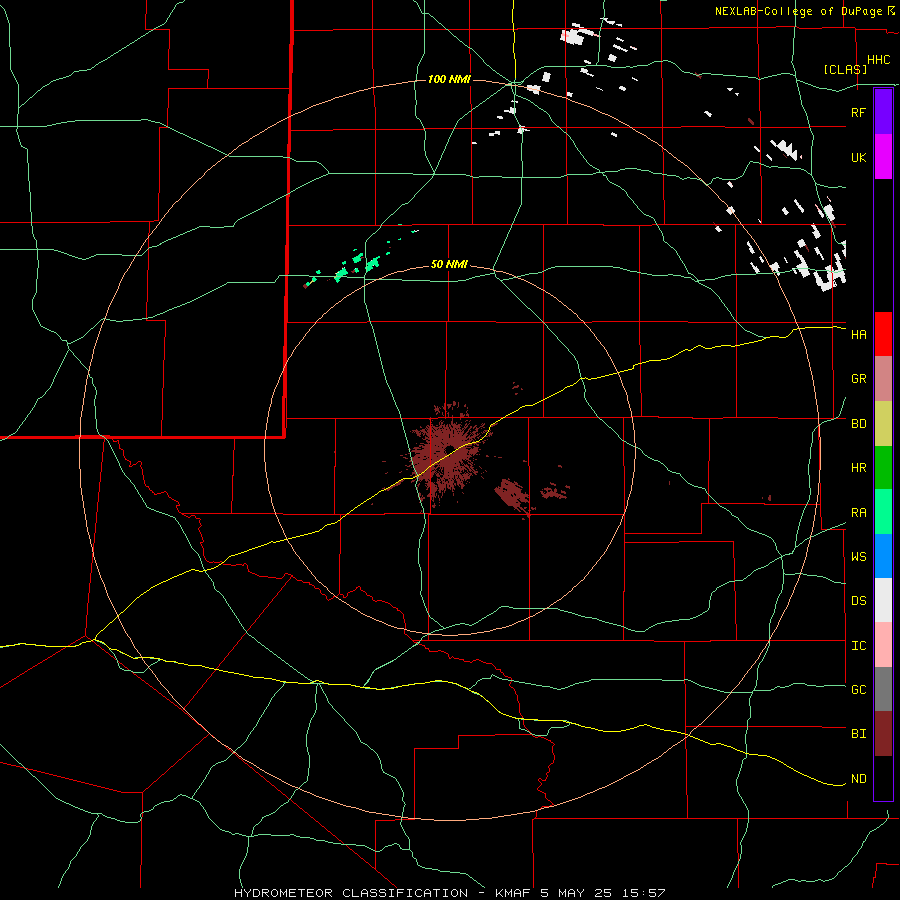Click the 'HHC' product label
The height and width of the screenshot is (900, 900).
tap(879, 60)
